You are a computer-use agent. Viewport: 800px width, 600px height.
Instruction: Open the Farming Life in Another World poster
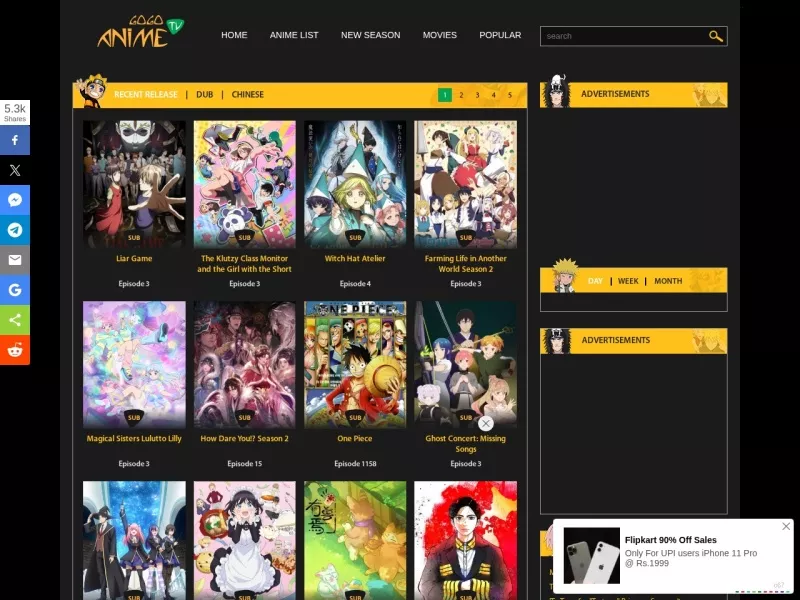pyautogui.click(x=465, y=184)
